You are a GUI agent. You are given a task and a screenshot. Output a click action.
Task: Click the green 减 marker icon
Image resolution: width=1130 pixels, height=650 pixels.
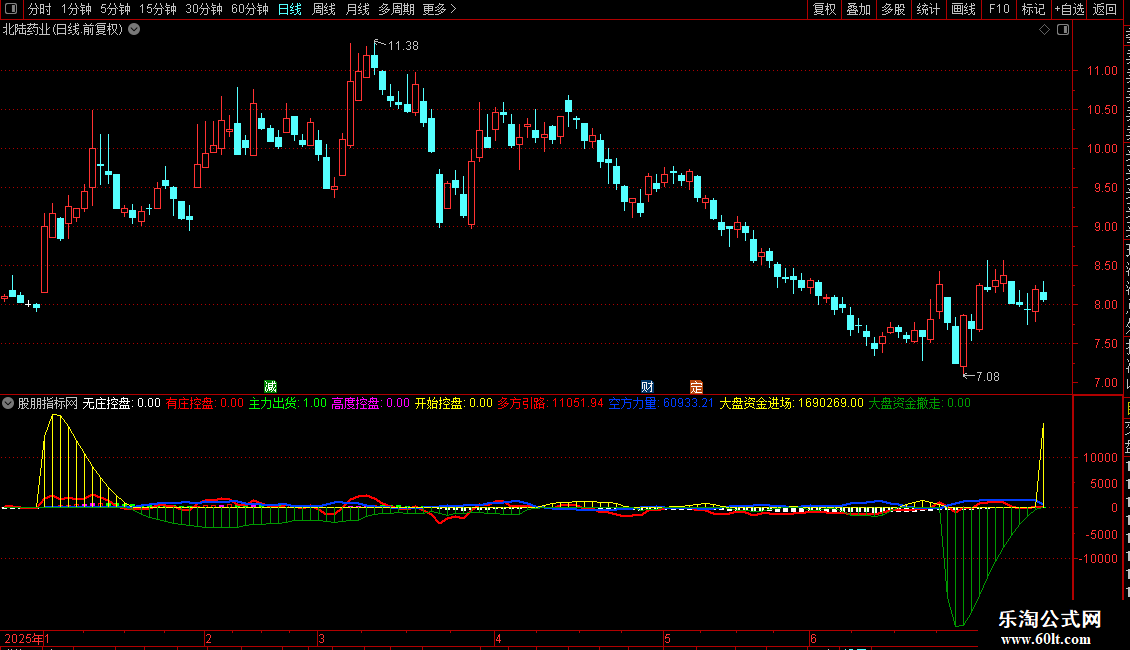pyautogui.click(x=270, y=387)
